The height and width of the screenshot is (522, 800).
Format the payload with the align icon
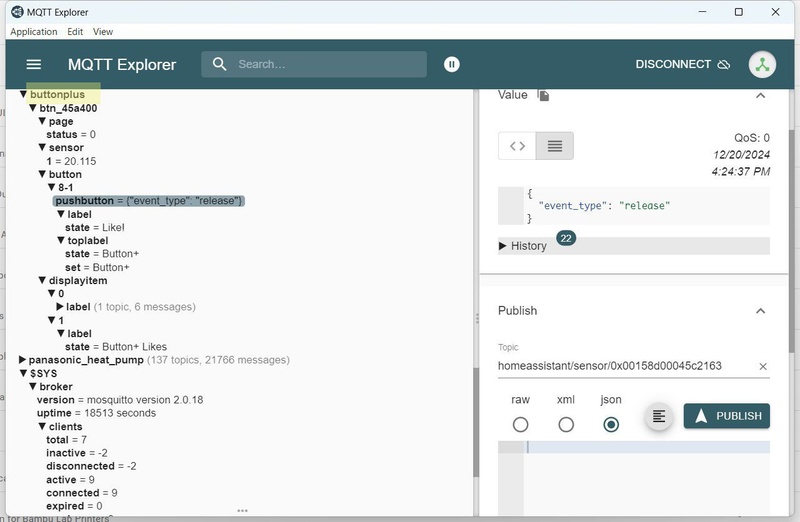659,416
